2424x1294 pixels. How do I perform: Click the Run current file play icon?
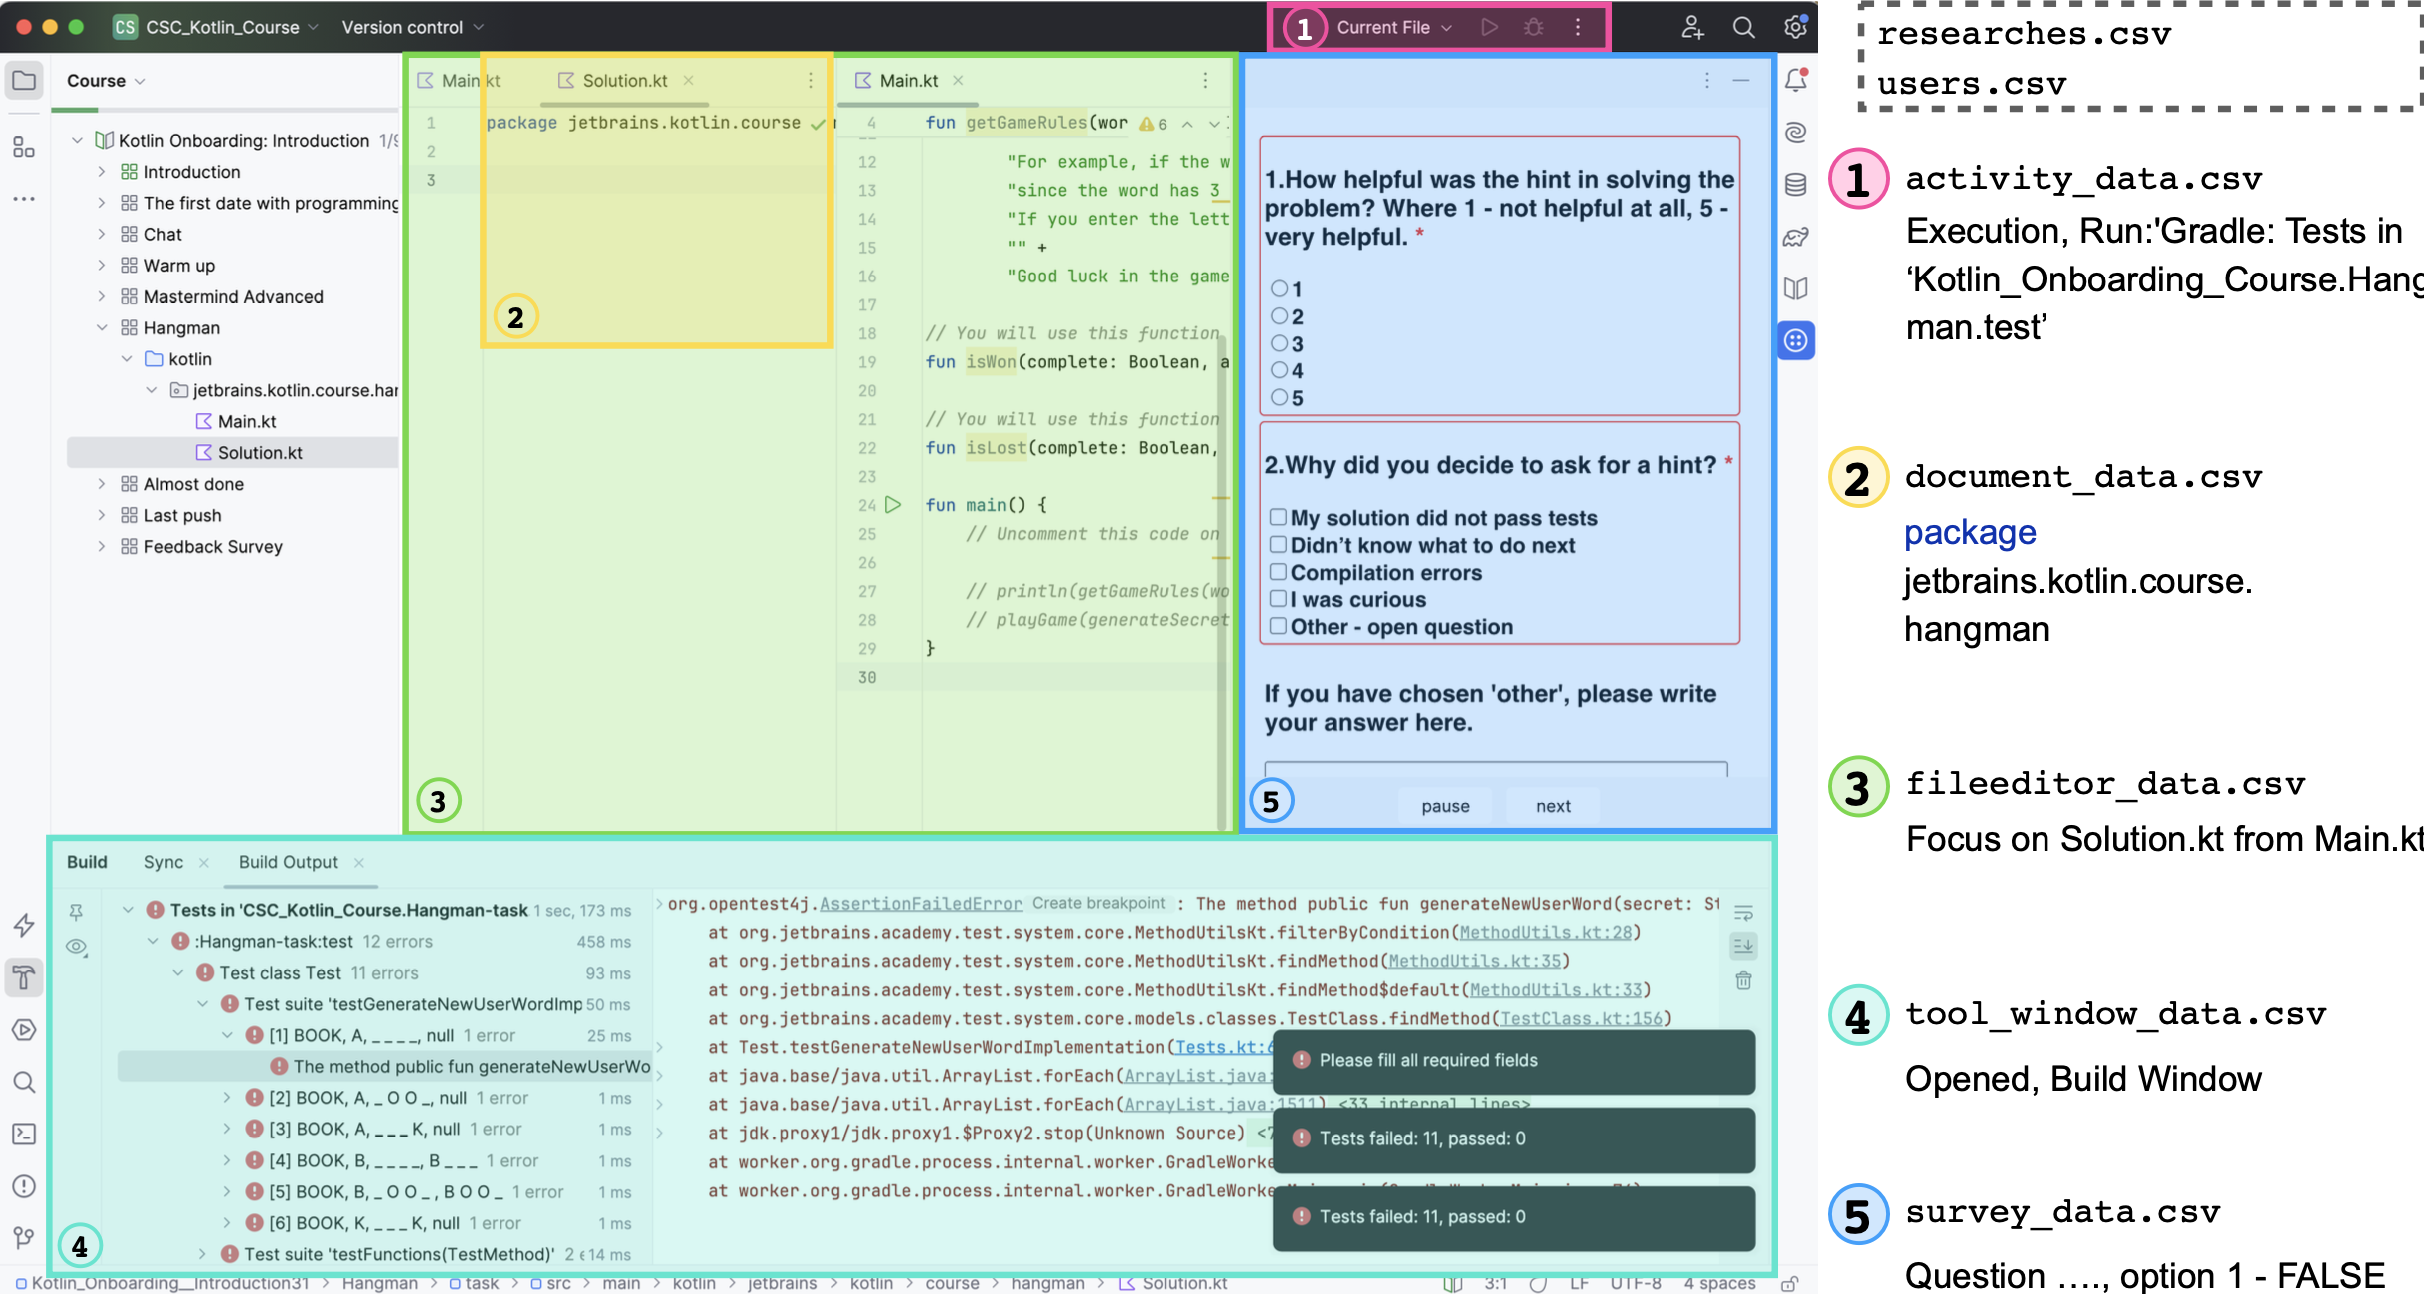tap(1489, 27)
